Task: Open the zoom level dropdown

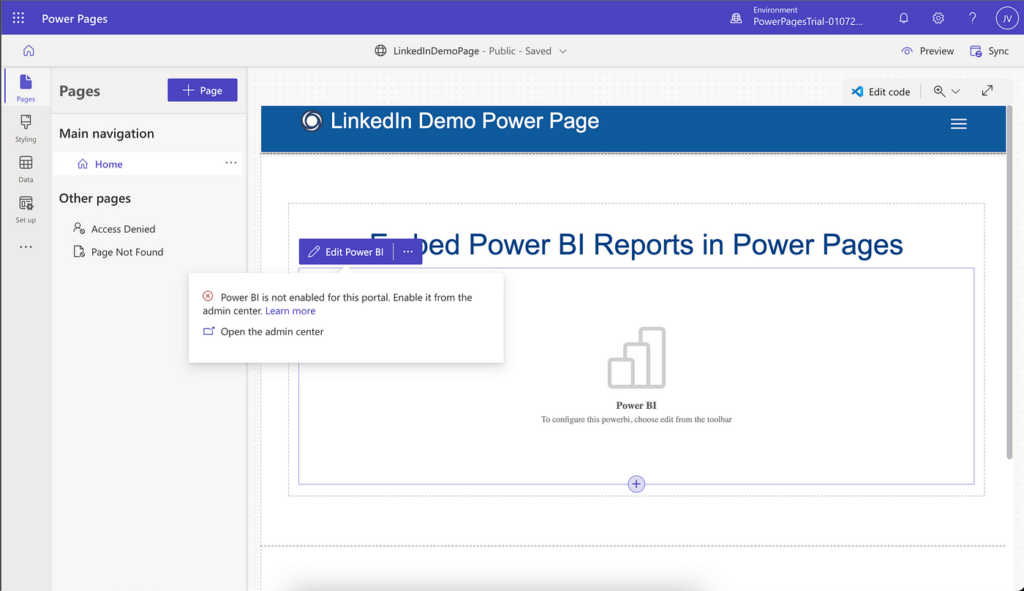Action: 946,91
